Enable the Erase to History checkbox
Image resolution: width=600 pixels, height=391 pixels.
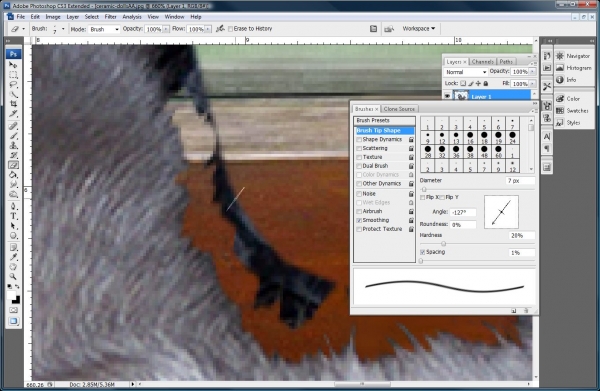coord(230,29)
